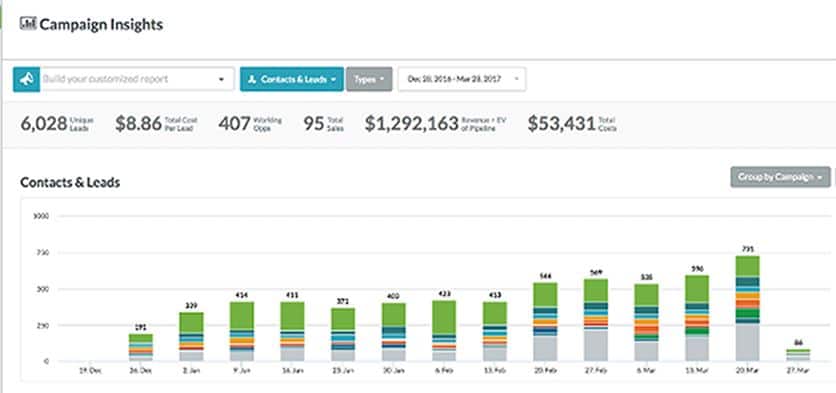The width and height of the screenshot is (836, 393).
Task: Select the green segment of the 16 Jan bar
Action: tap(292, 316)
